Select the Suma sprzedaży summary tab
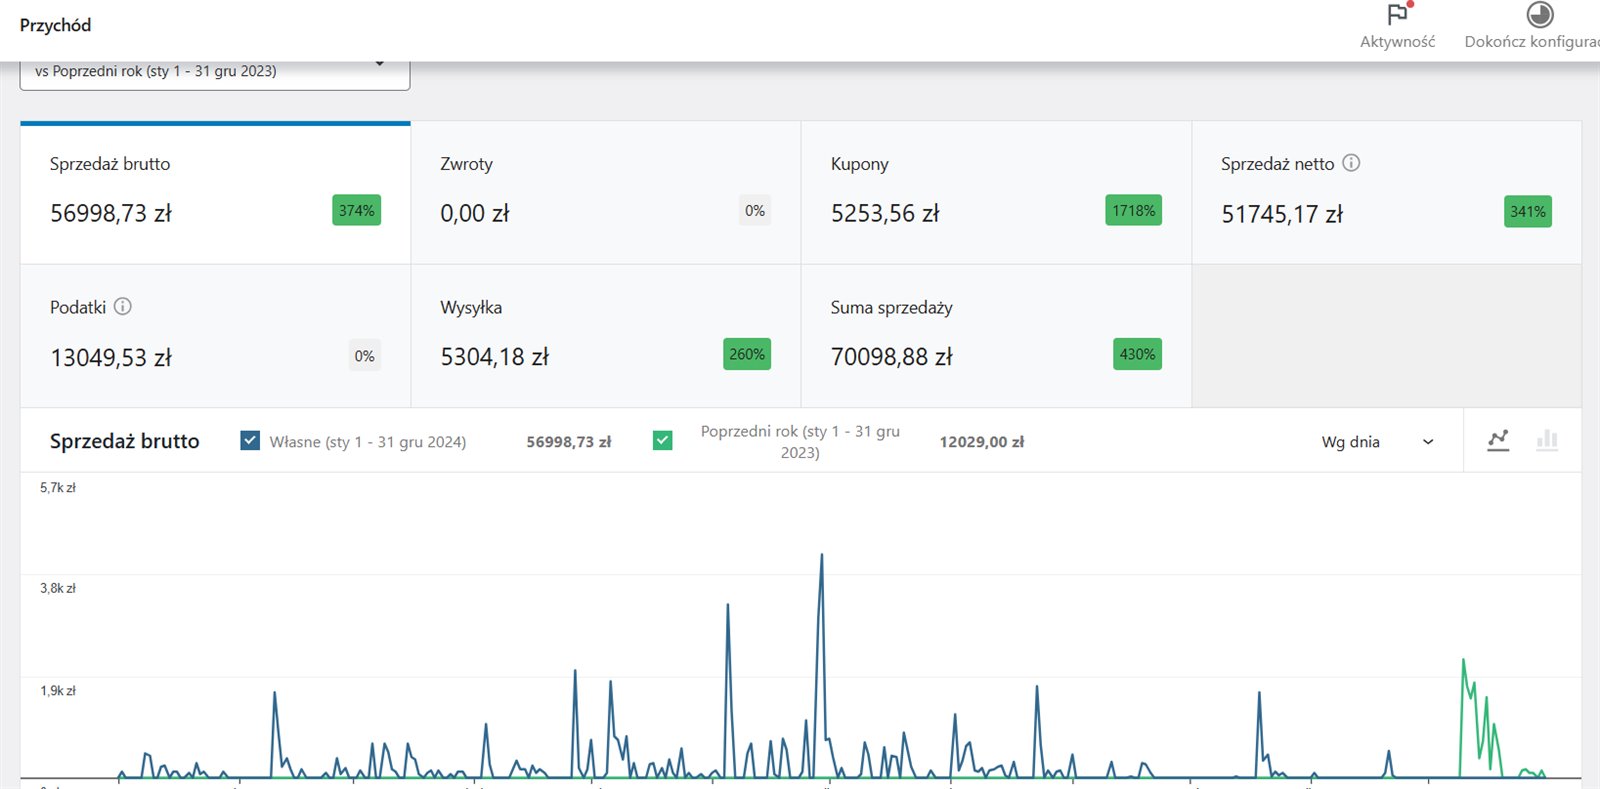The height and width of the screenshot is (789, 1600). coord(995,336)
